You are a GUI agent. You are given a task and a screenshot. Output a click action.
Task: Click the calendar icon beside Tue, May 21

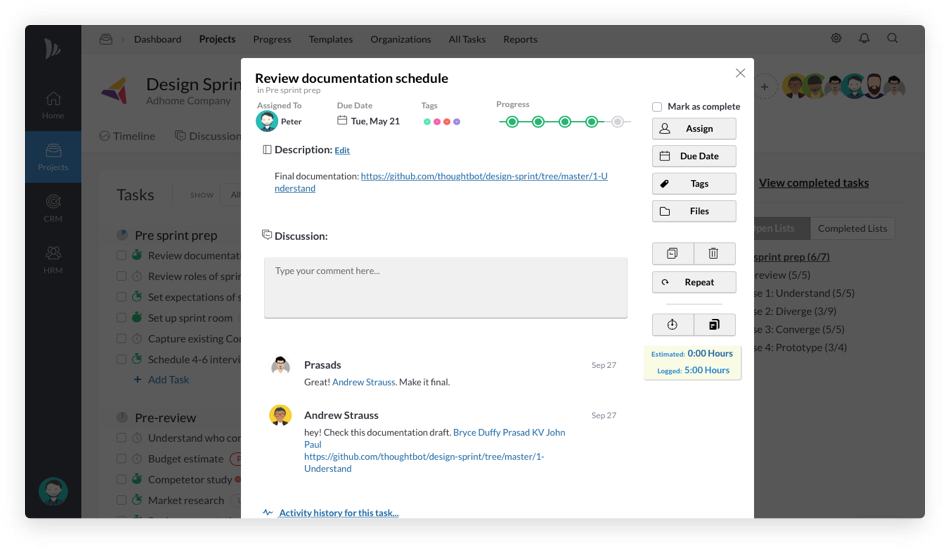[342, 121]
